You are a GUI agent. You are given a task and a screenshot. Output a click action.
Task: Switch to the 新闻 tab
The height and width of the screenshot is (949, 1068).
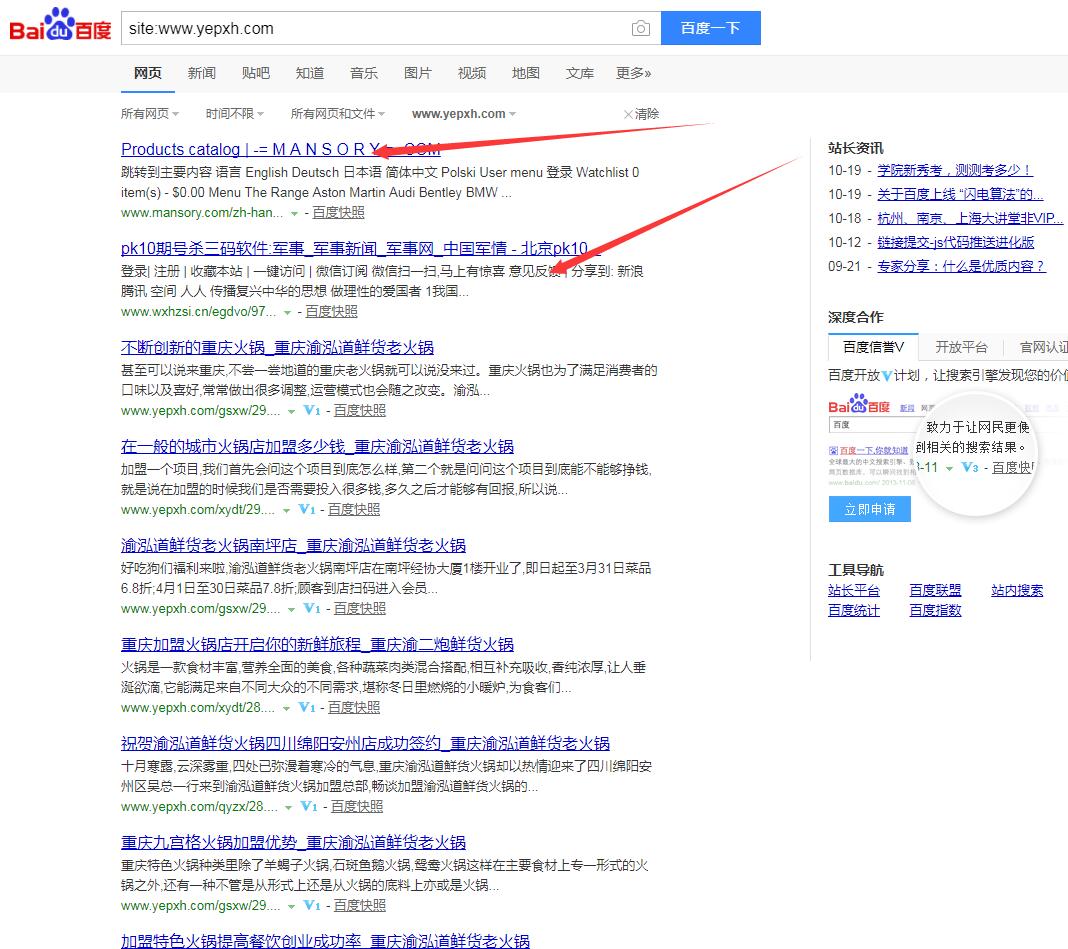(202, 73)
